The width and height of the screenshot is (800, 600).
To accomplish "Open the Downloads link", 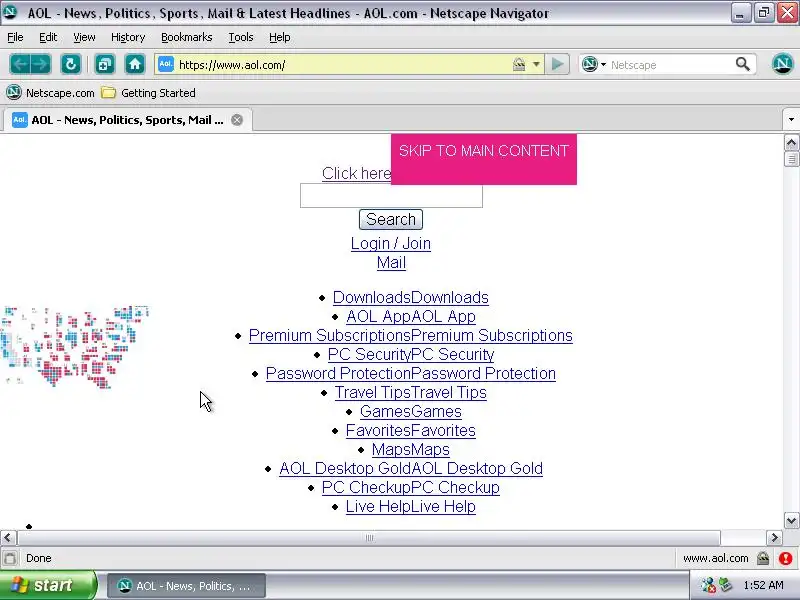I will pyautogui.click(x=411, y=297).
